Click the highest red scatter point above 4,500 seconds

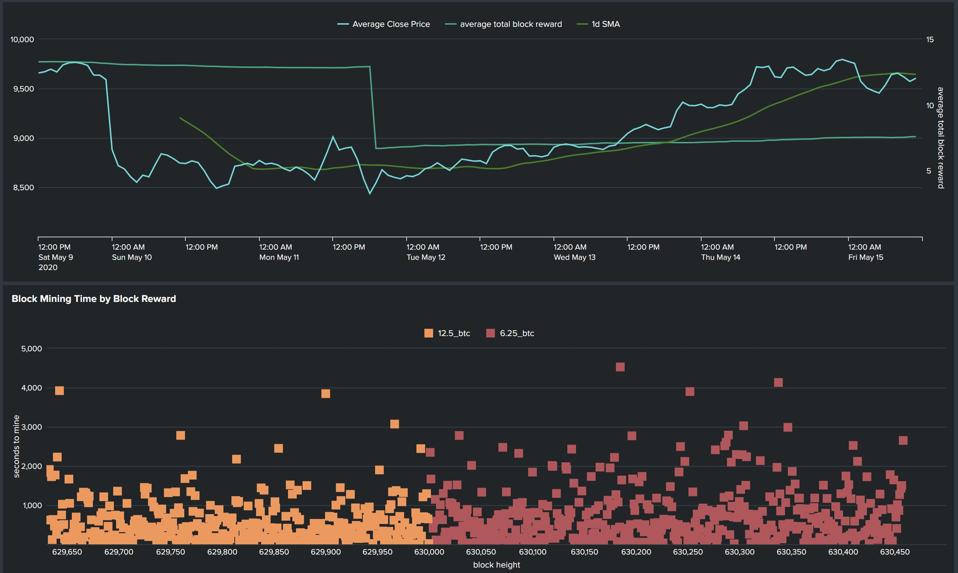[x=620, y=367]
